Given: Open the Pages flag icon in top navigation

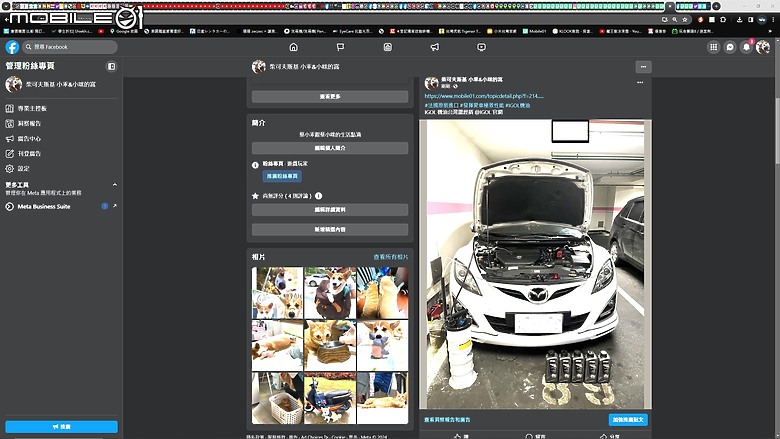Looking at the screenshot, I should (340, 47).
